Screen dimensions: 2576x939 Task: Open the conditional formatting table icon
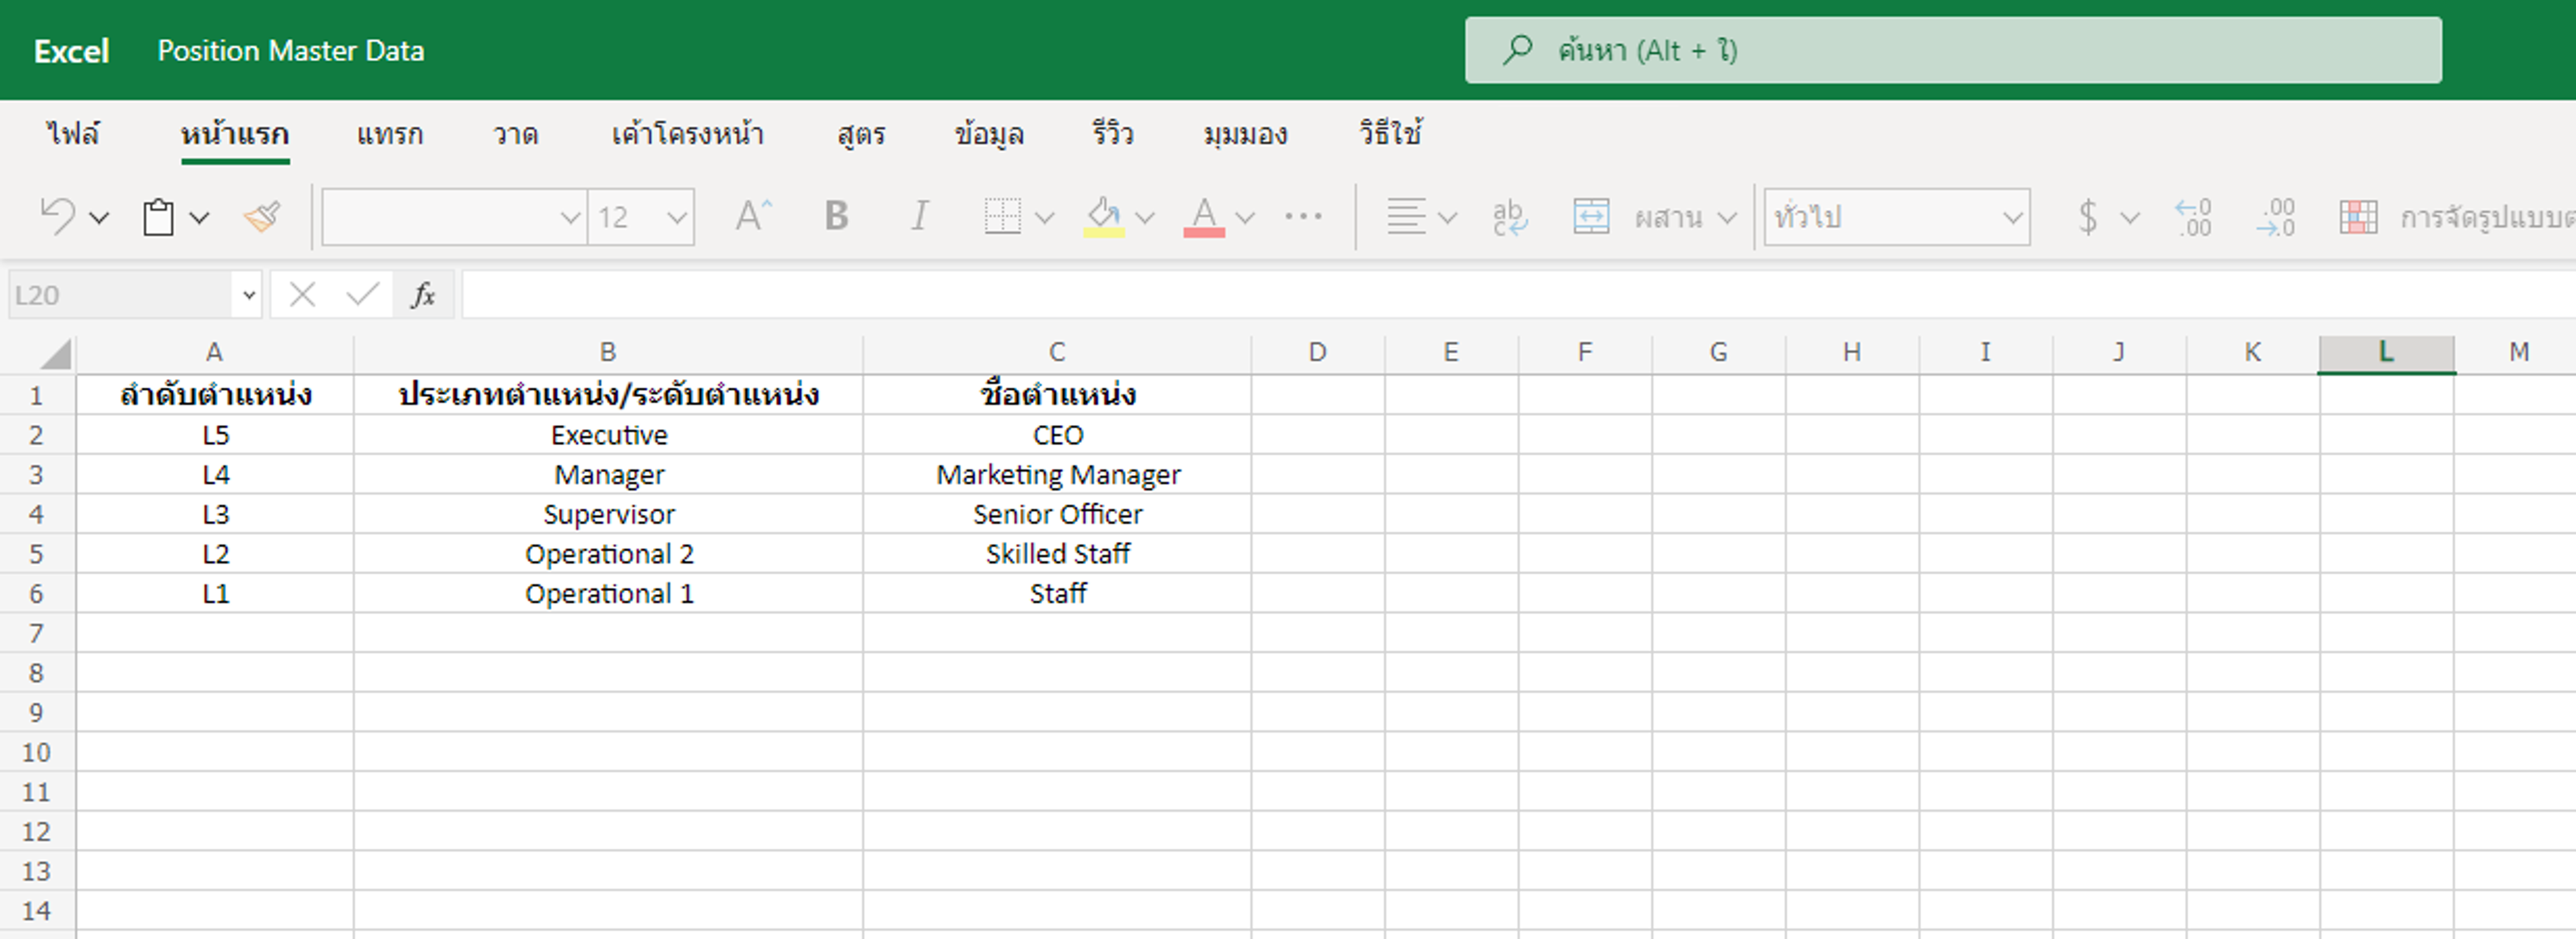(2357, 216)
